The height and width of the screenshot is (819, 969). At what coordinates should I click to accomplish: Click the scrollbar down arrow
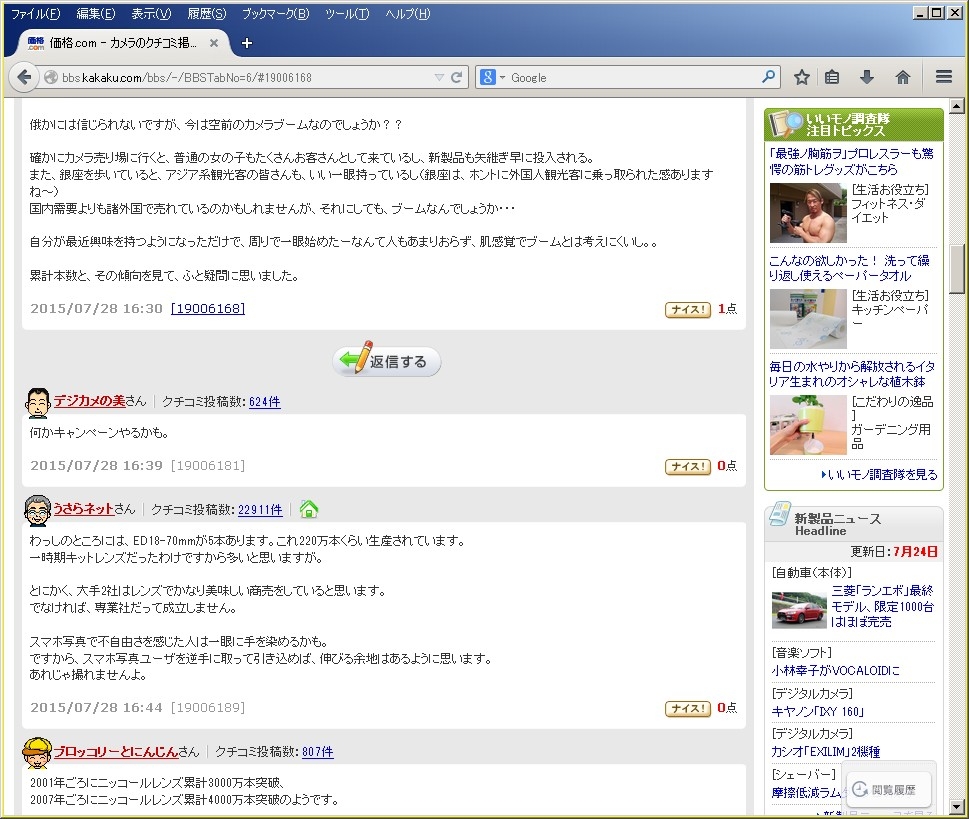[957, 807]
